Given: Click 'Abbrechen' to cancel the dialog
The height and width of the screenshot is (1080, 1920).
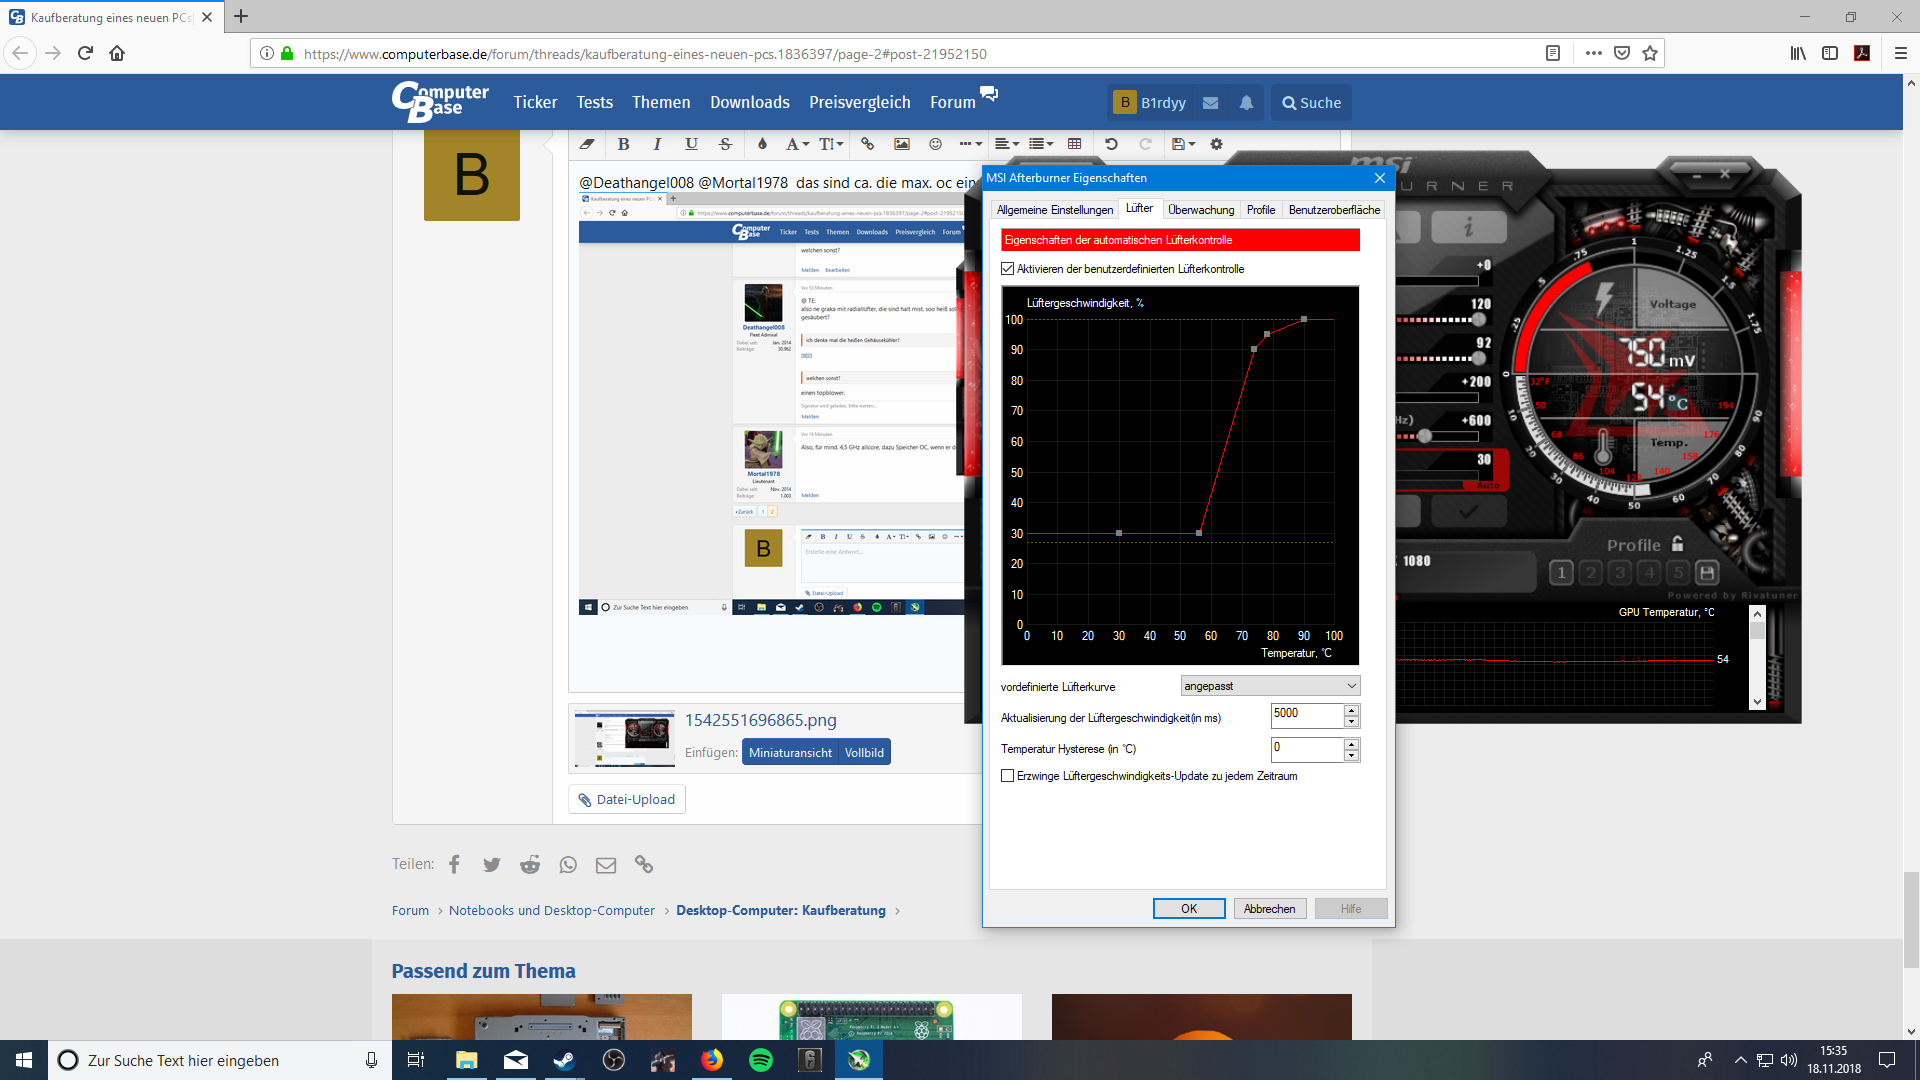Looking at the screenshot, I should click(1270, 908).
